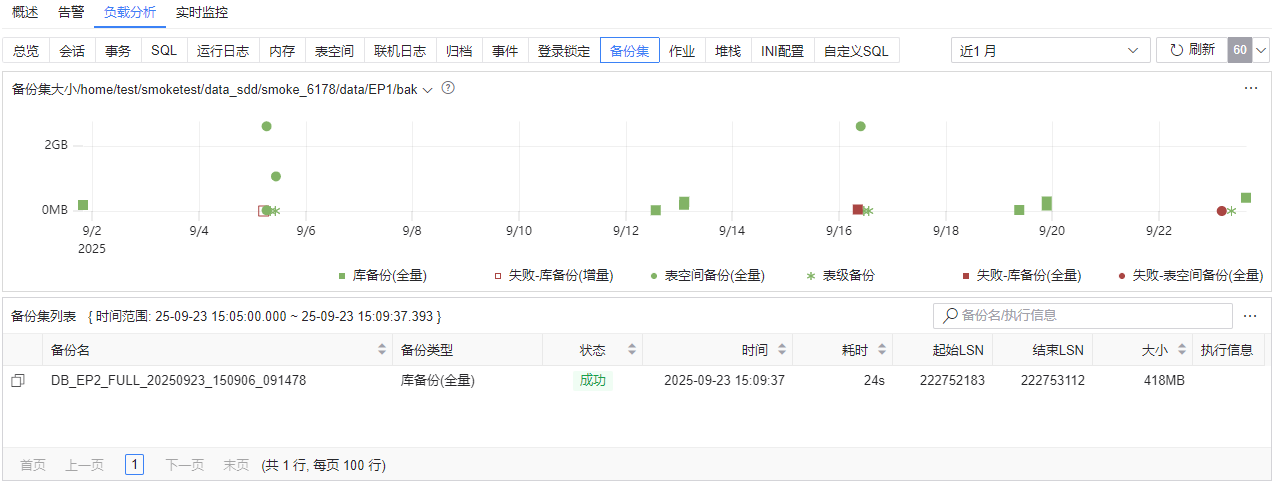The height and width of the screenshot is (485, 1275).
Task: Go to 下一页 next page
Action: pyautogui.click(x=185, y=465)
